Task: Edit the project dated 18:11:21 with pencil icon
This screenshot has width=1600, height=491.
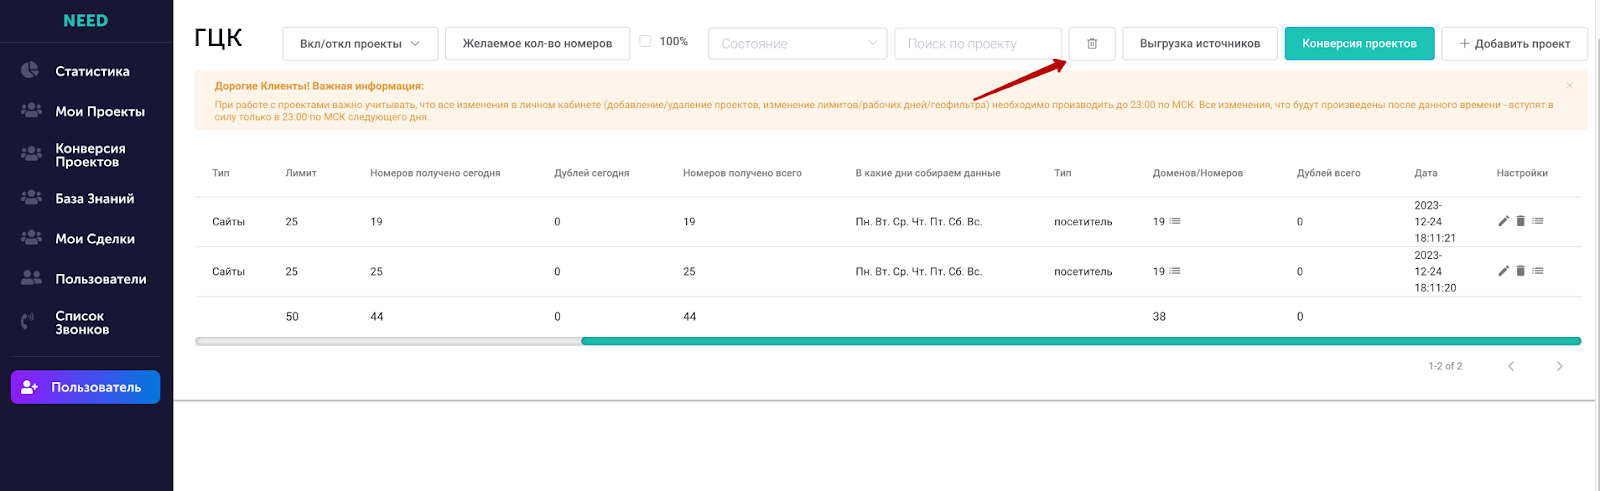Action: pyautogui.click(x=1503, y=221)
